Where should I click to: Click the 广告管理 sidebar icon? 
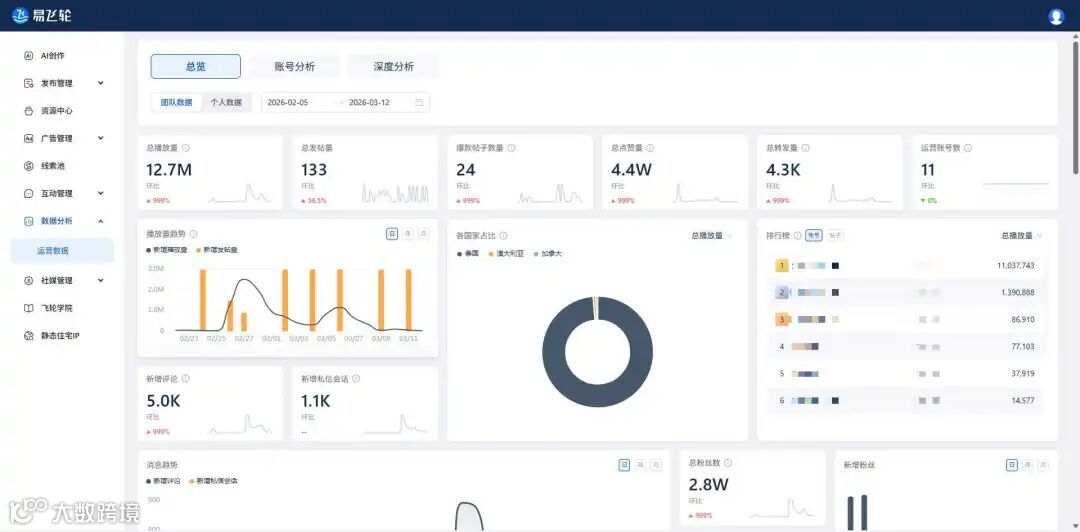pyautogui.click(x=28, y=139)
